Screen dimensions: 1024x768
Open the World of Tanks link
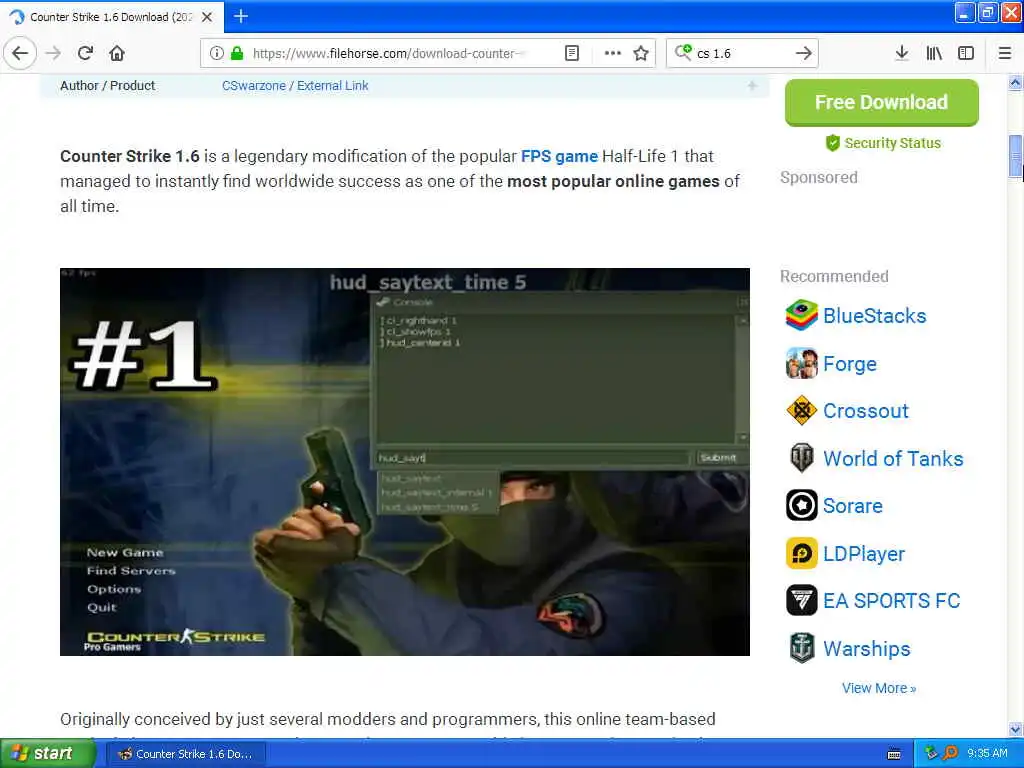point(893,458)
